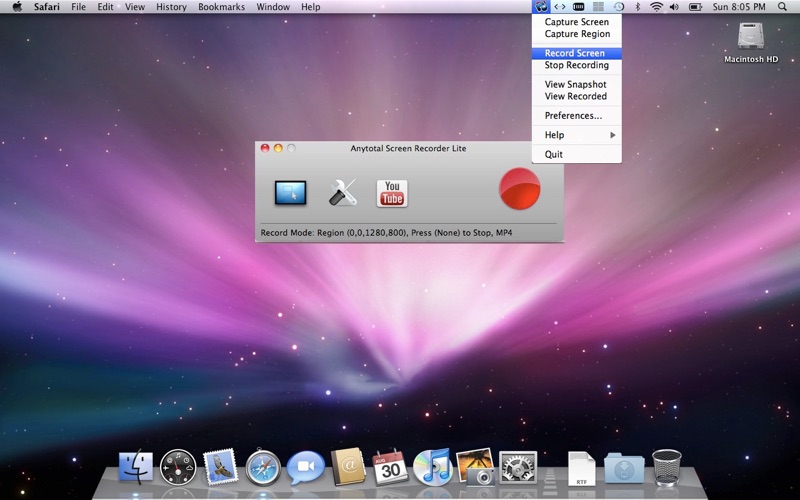Choose Quit from the recorder menu

554,154
